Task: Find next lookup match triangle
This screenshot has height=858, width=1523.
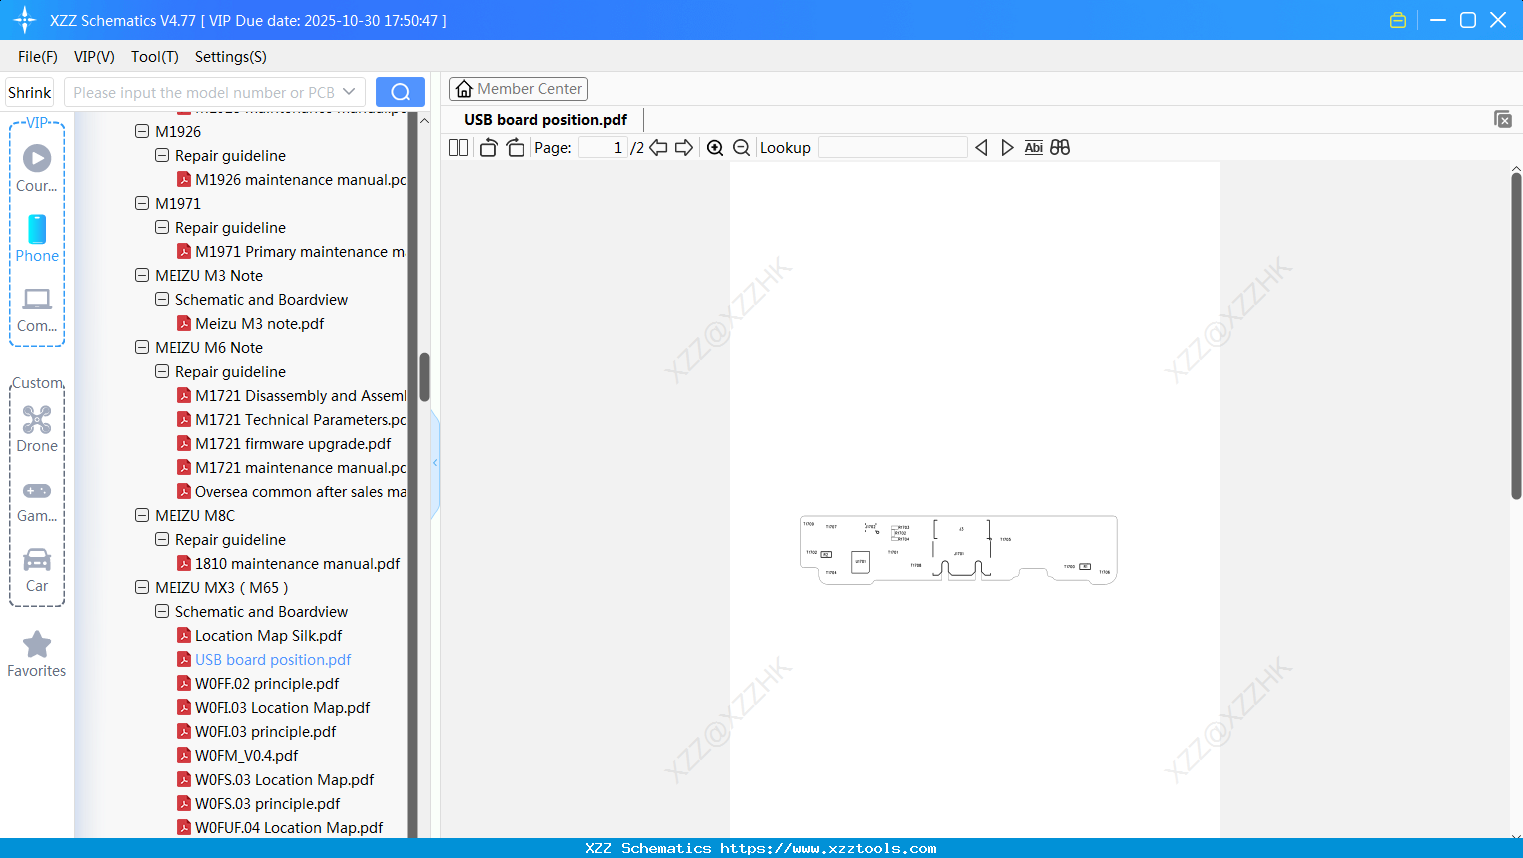Action: click(x=1007, y=148)
